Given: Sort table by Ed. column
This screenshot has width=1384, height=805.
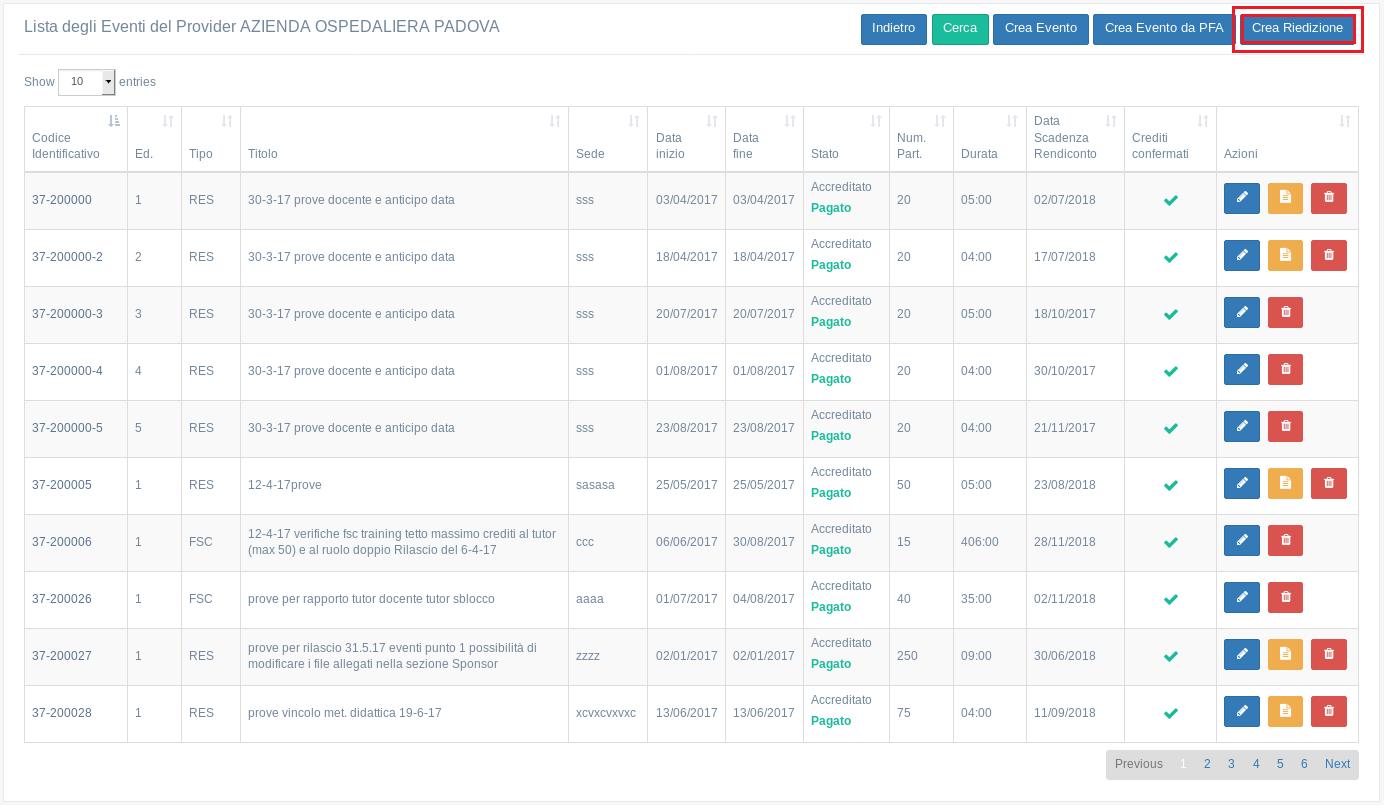Looking at the screenshot, I should tap(155, 139).
